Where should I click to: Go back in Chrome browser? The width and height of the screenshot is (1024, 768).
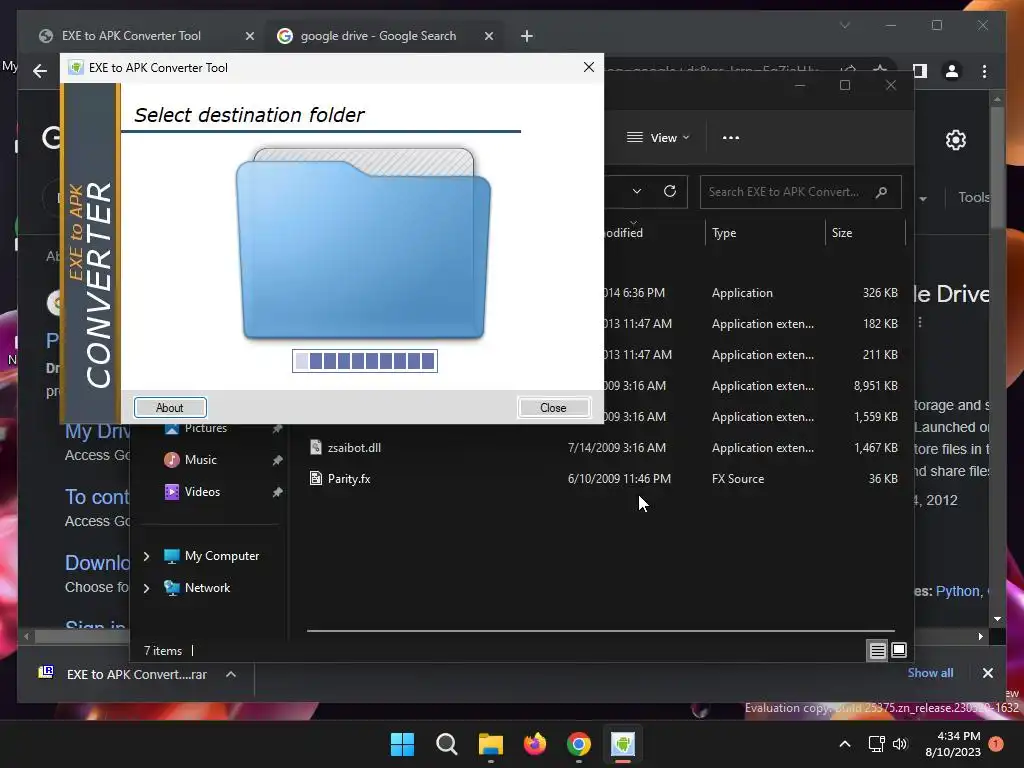pyautogui.click(x=40, y=71)
